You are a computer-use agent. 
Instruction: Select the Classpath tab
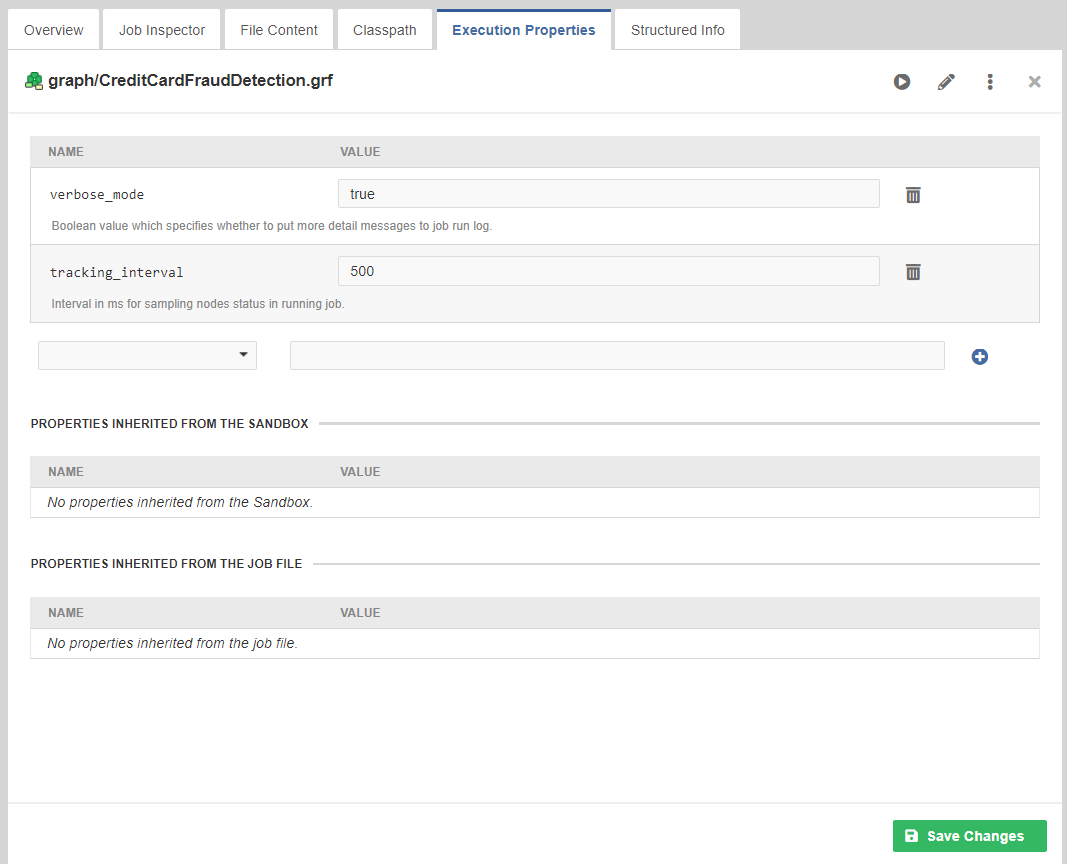385,30
